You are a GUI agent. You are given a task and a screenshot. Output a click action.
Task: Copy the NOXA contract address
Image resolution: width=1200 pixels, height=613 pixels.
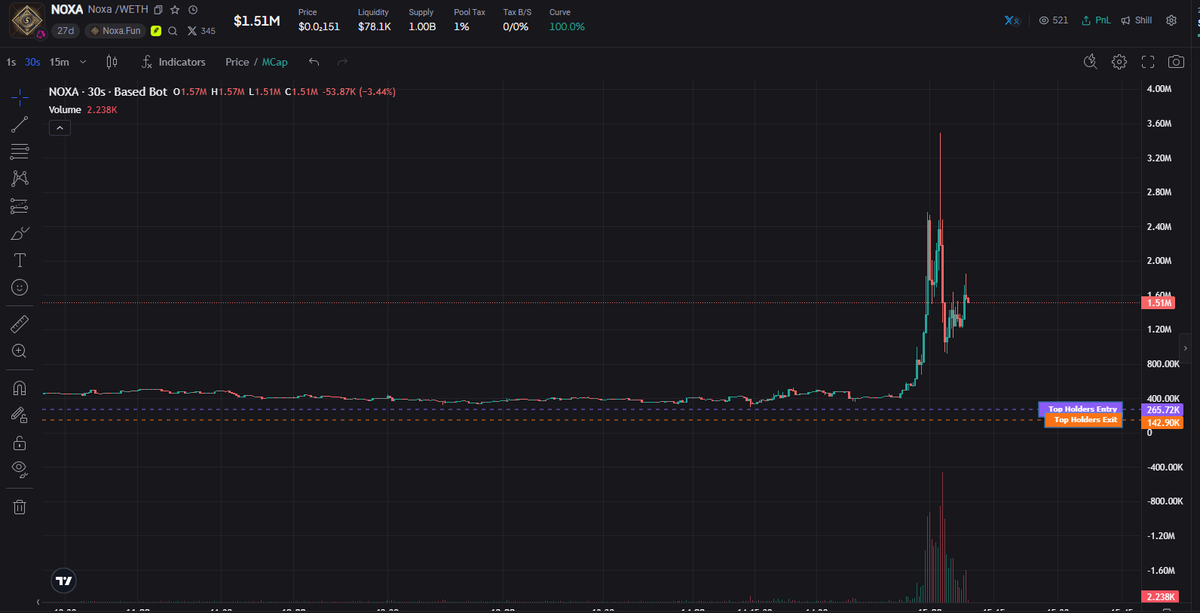[x=158, y=9]
